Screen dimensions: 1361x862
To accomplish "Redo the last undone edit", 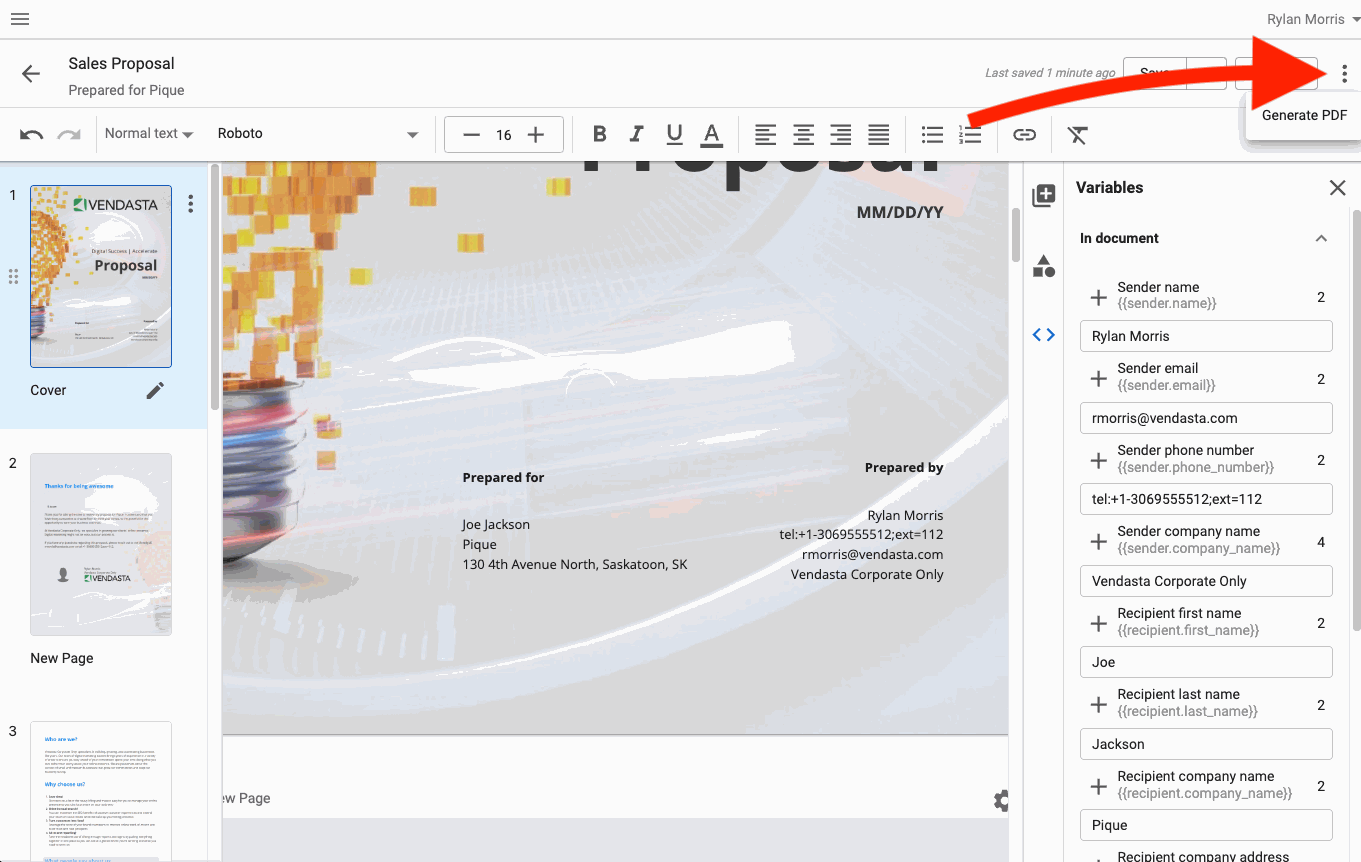I will click(x=69, y=135).
